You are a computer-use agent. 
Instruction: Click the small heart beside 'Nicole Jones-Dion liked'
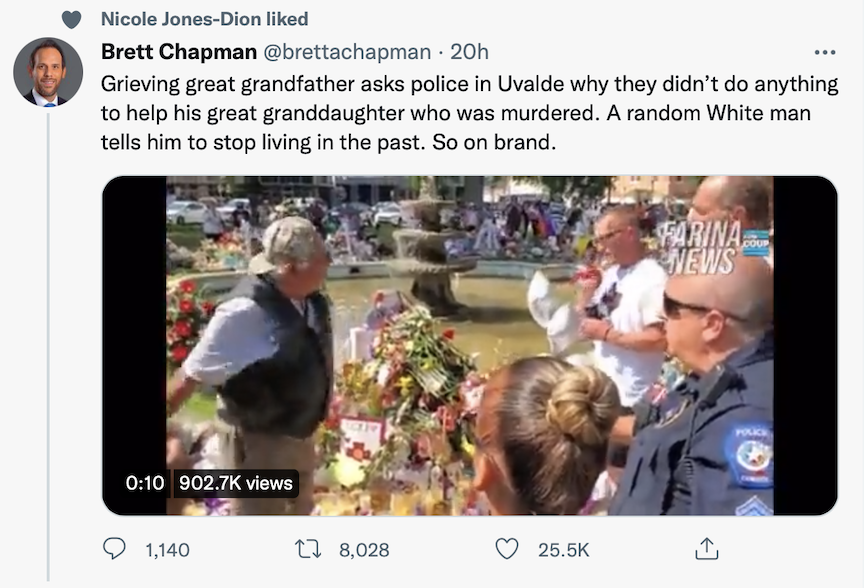(x=71, y=19)
